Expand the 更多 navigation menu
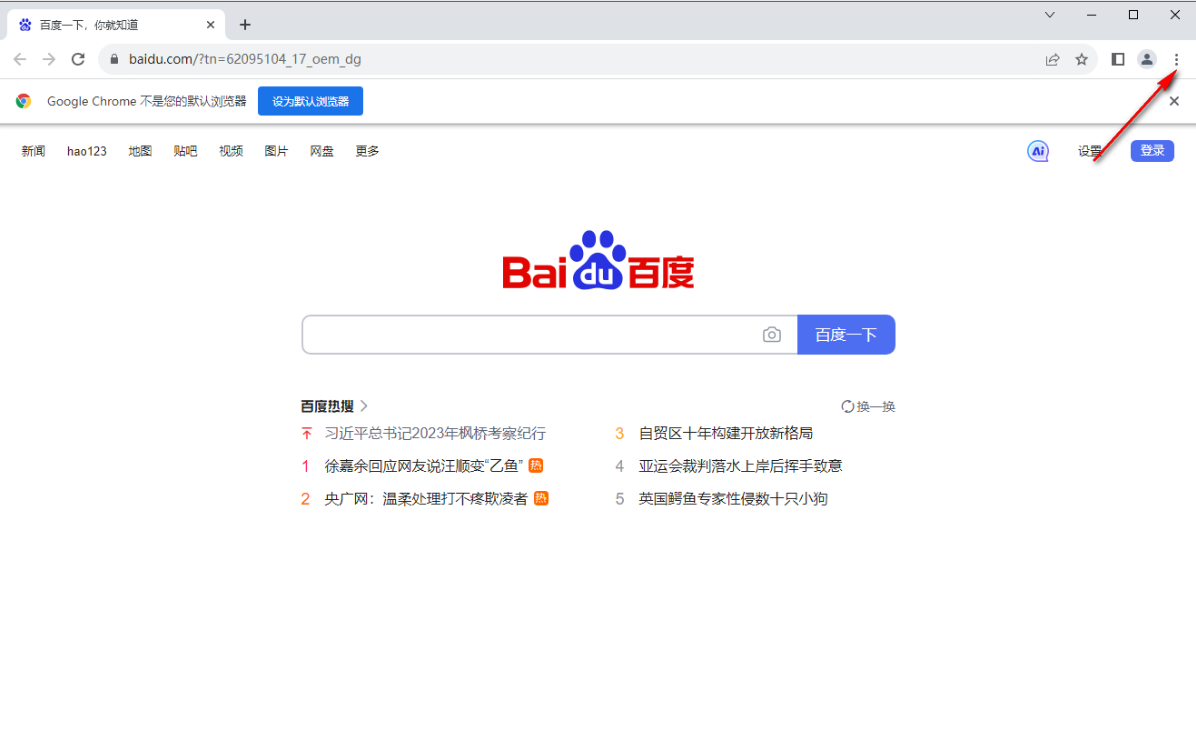Image resolution: width=1196 pixels, height=755 pixels. 366,151
